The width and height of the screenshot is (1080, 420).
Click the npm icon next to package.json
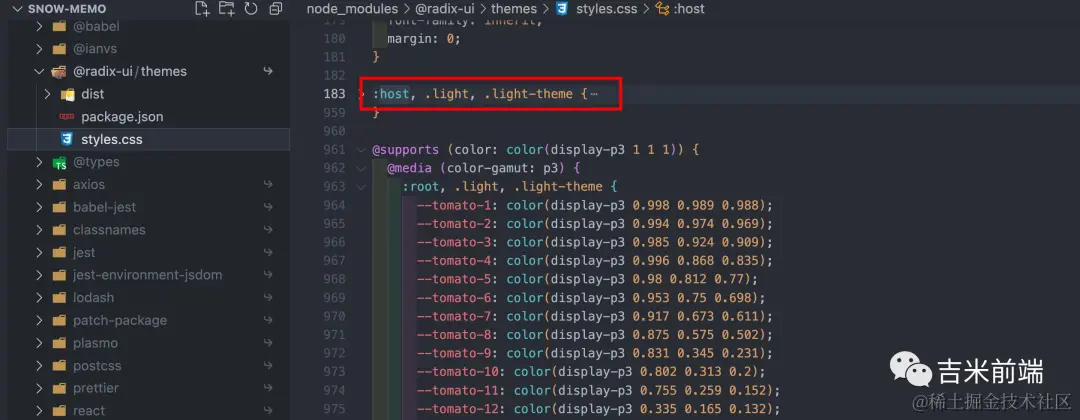pyautogui.click(x=67, y=116)
